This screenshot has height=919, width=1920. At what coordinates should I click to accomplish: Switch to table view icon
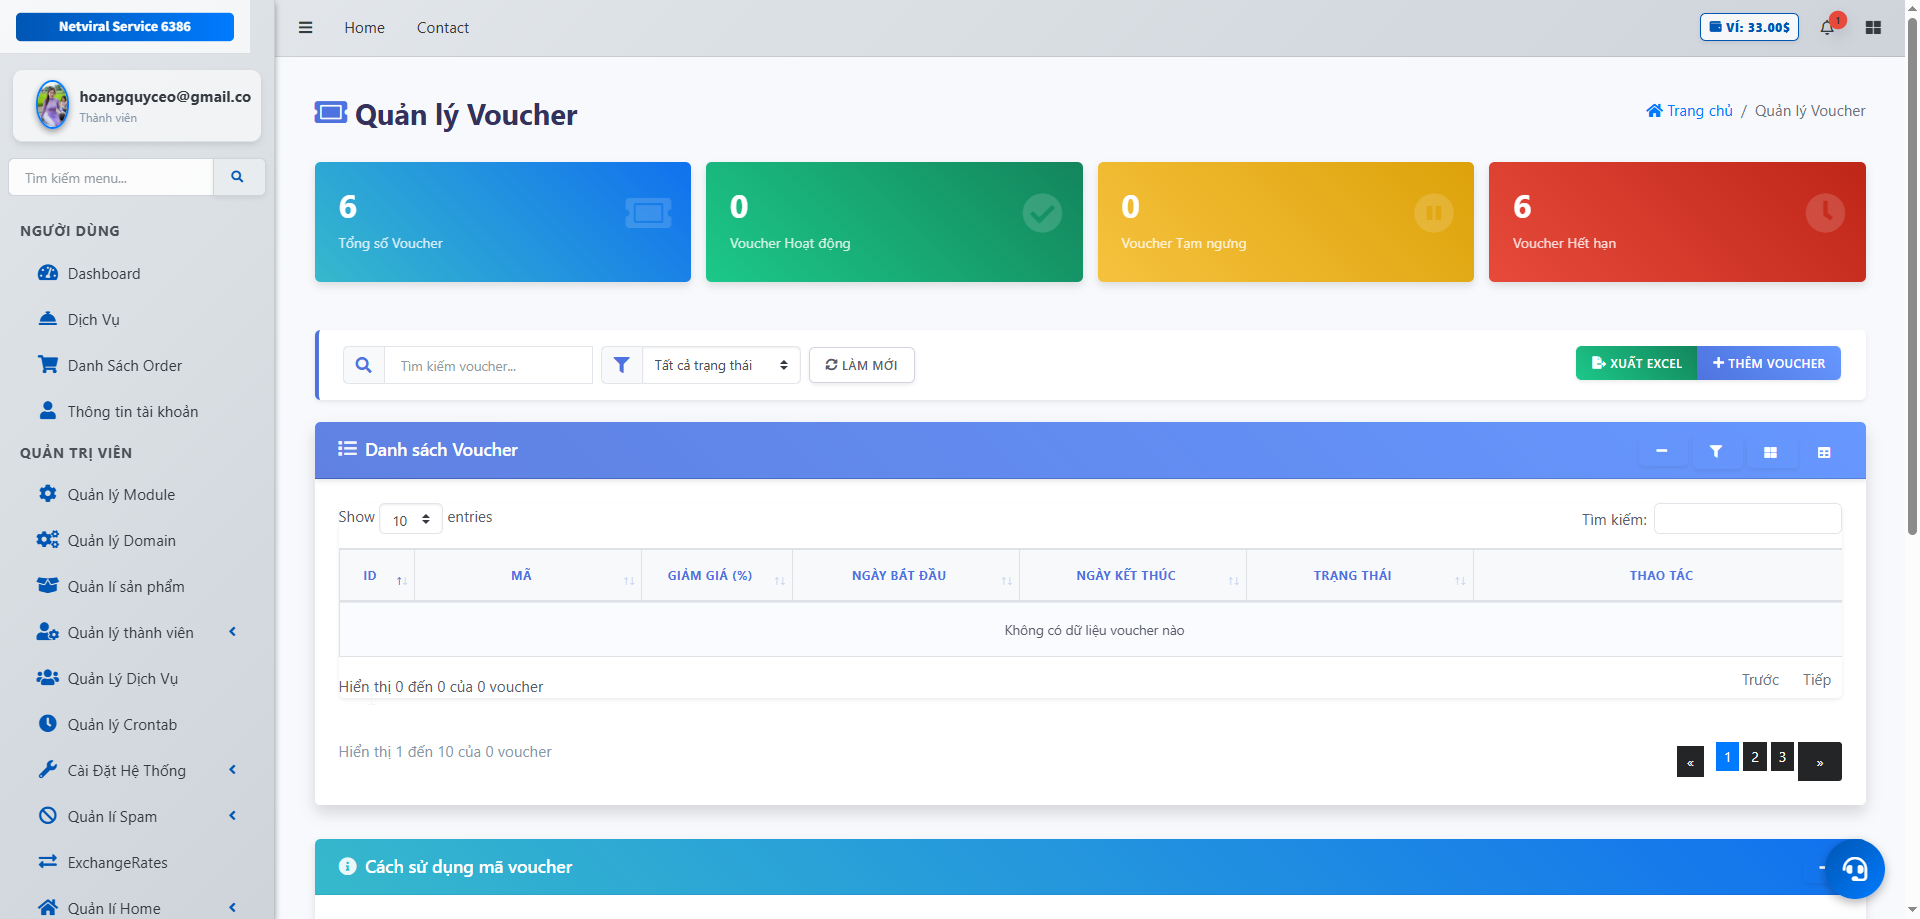(1823, 452)
